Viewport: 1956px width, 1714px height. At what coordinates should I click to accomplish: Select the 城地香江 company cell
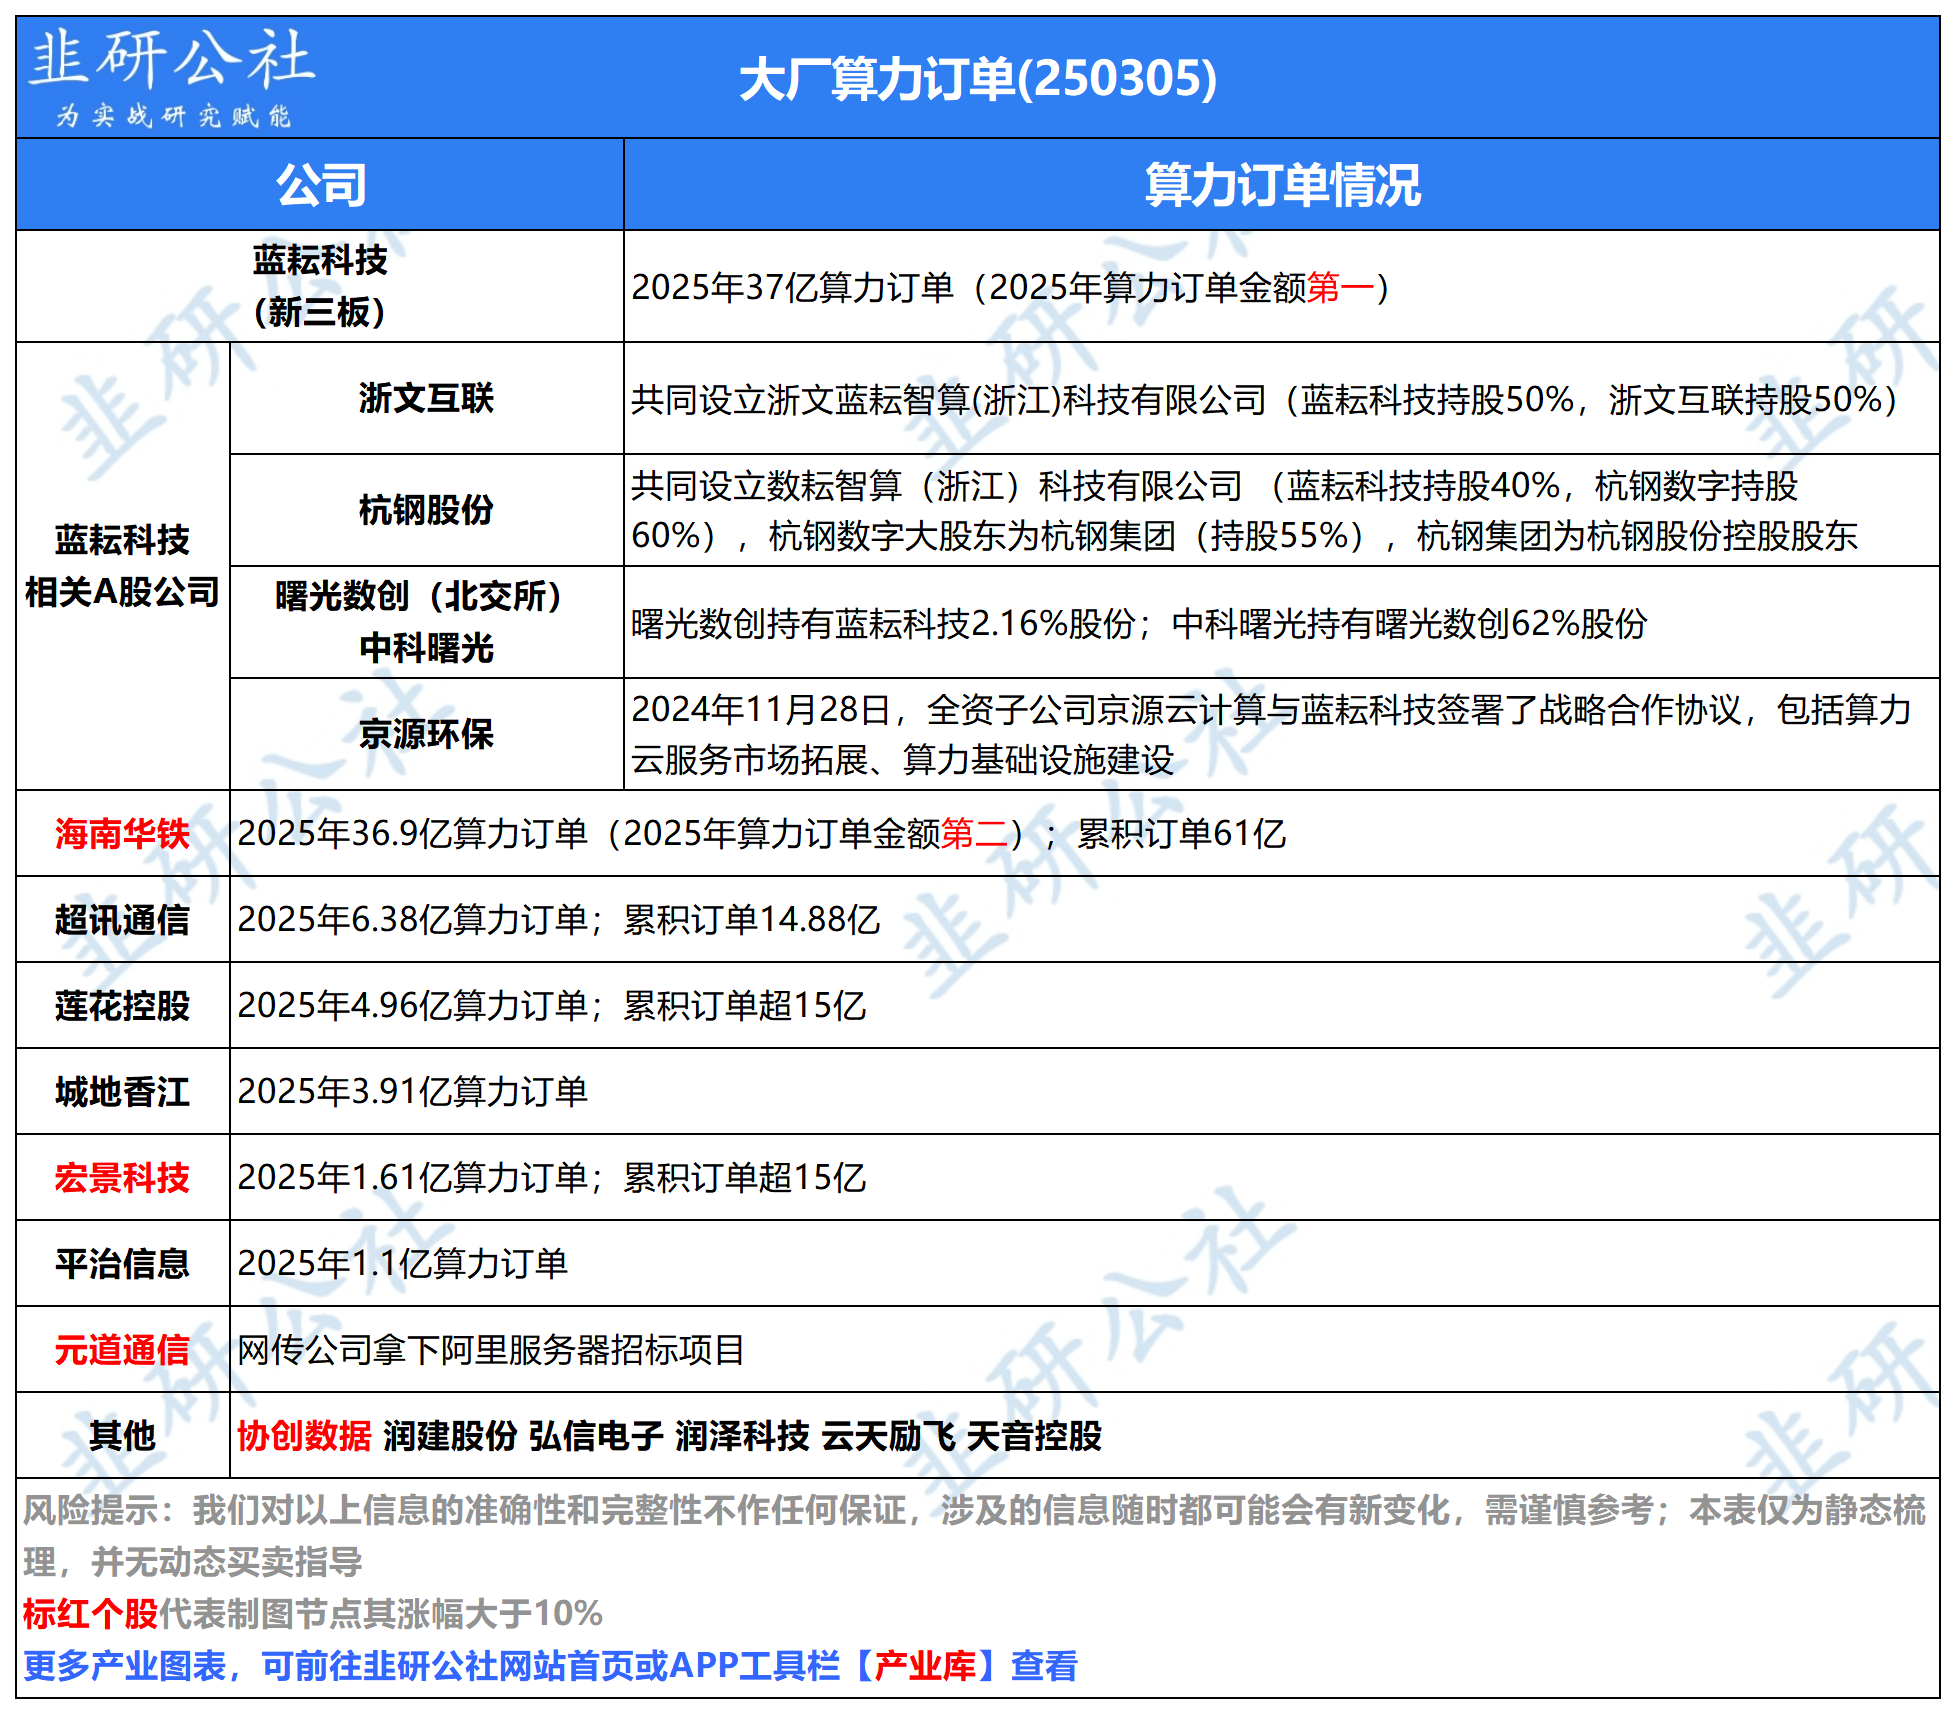click(x=122, y=1092)
